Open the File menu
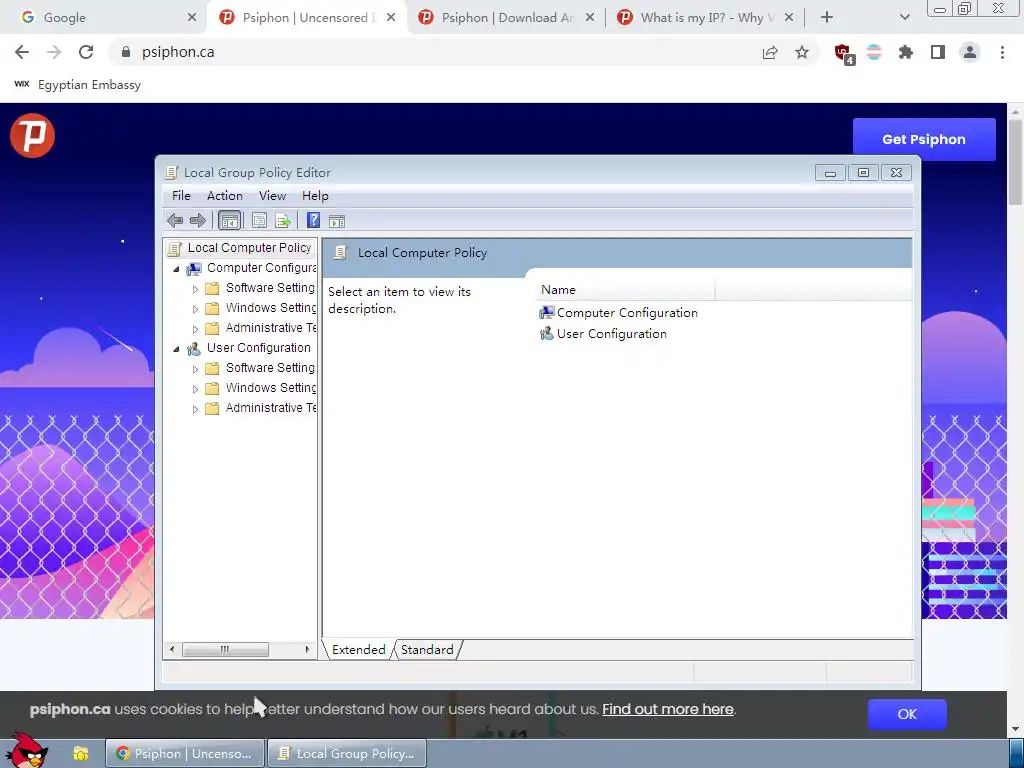The image size is (1024, 768). (181, 196)
